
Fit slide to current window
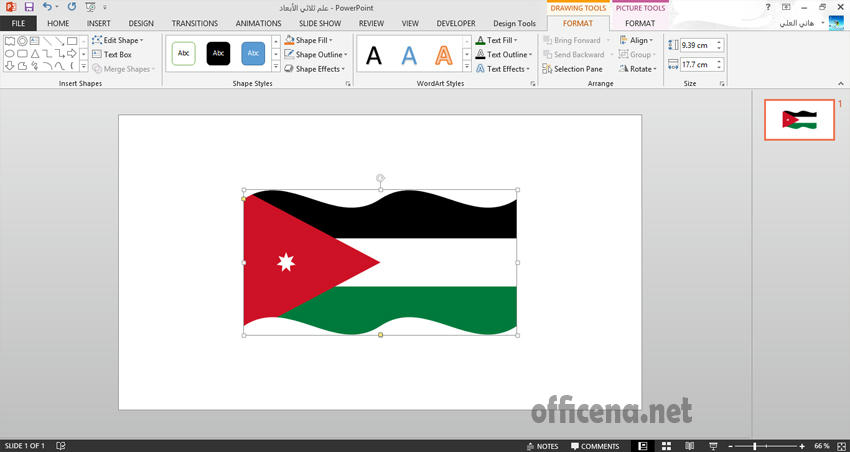[841, 445]
